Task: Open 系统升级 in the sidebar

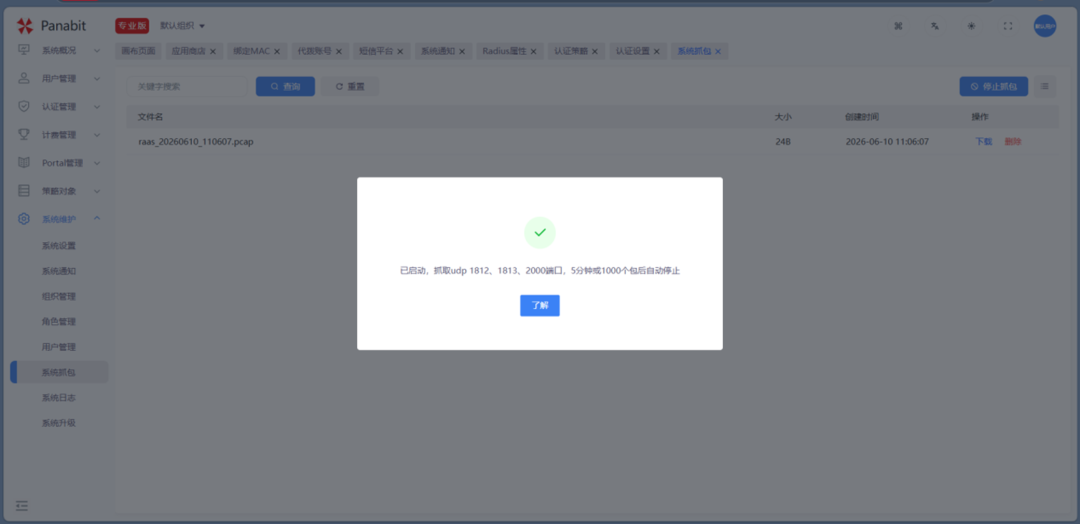Action: (59, 423)
